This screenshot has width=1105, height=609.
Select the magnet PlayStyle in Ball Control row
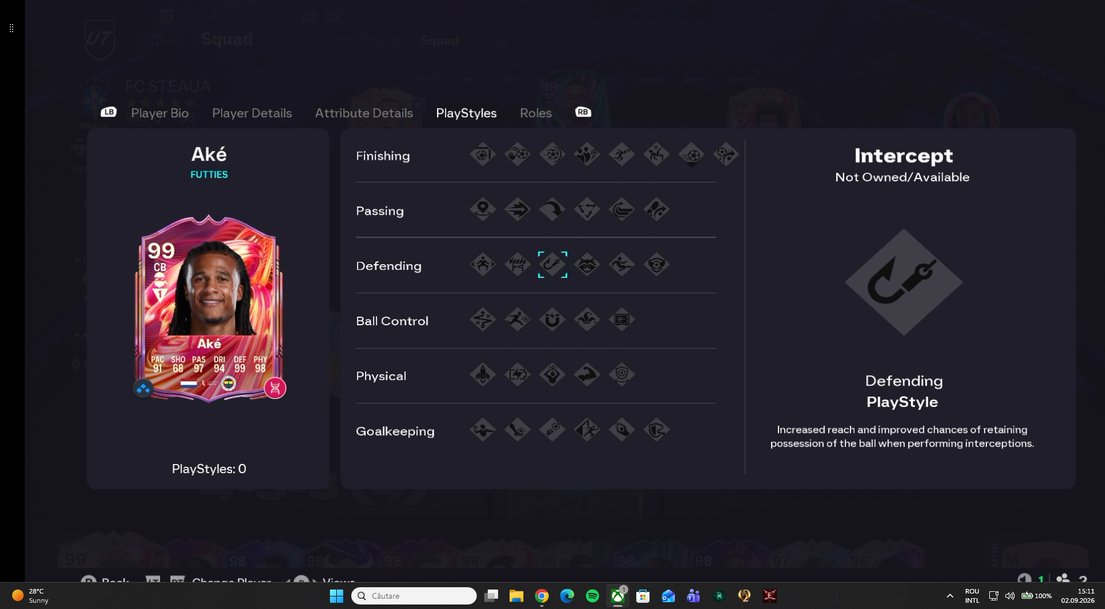[552, 319]
